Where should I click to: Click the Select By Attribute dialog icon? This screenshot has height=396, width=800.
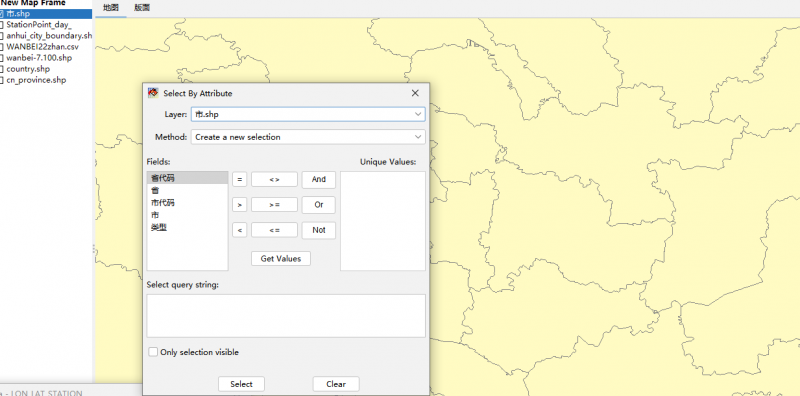point(153,93)
